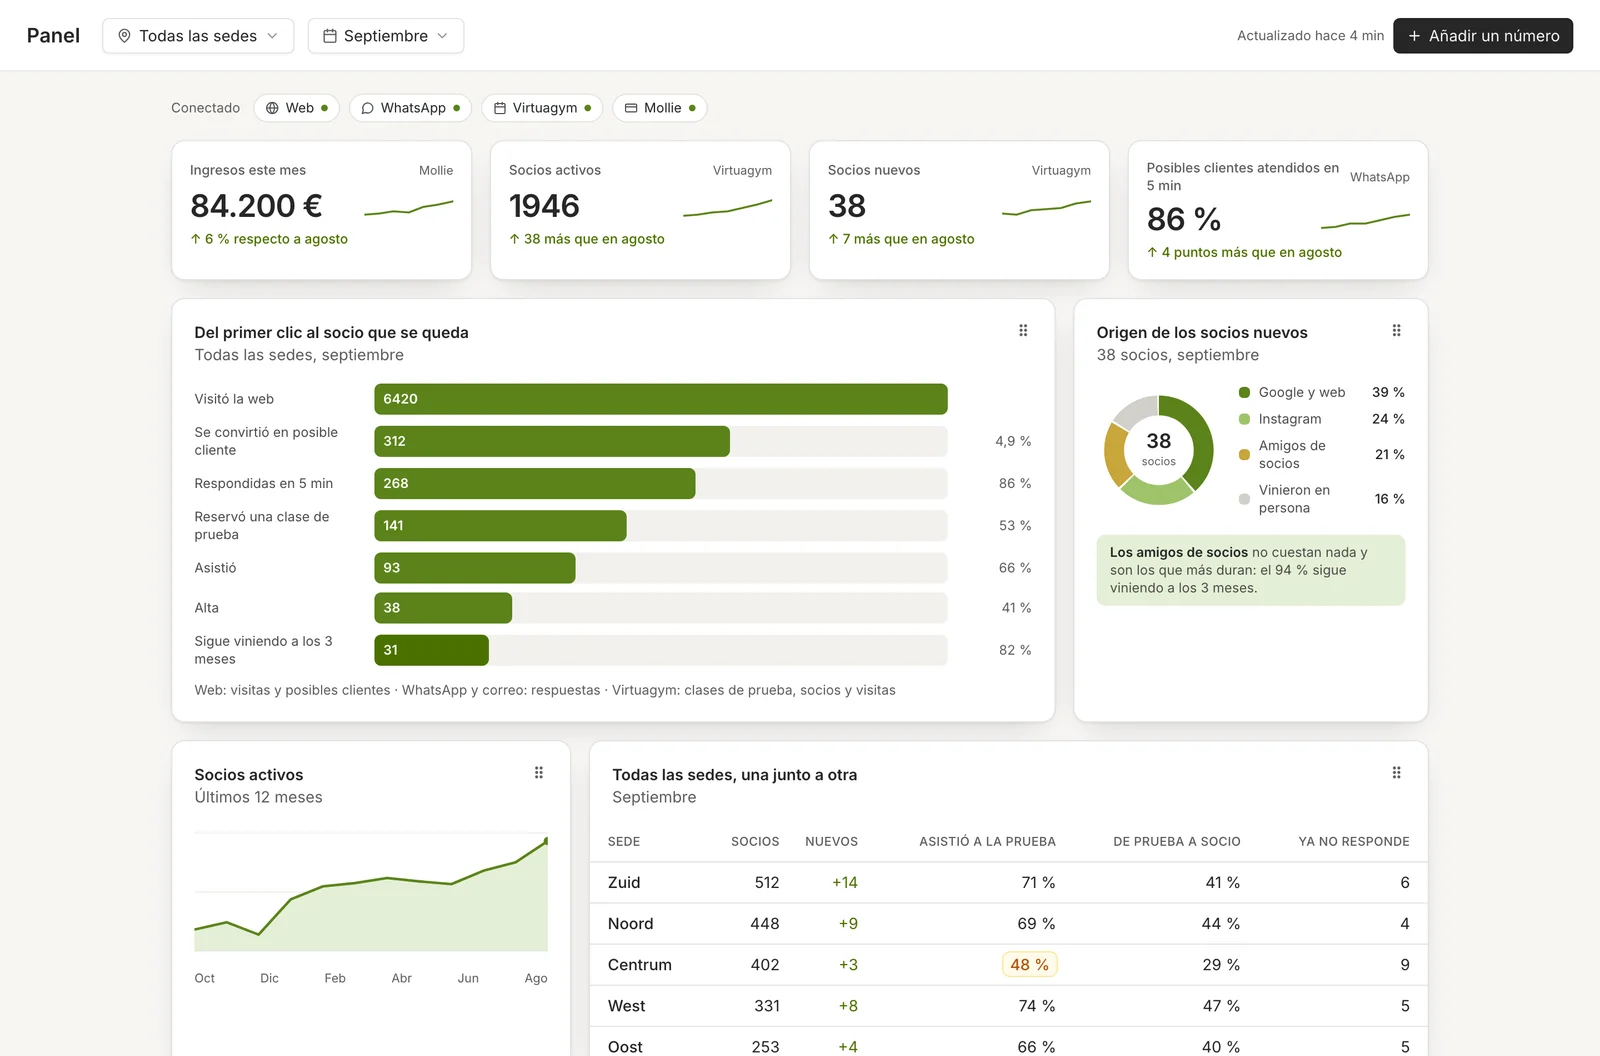Click the Socios nuevos 38 card
1600x1056 pixels.
[x=959, y=210]
